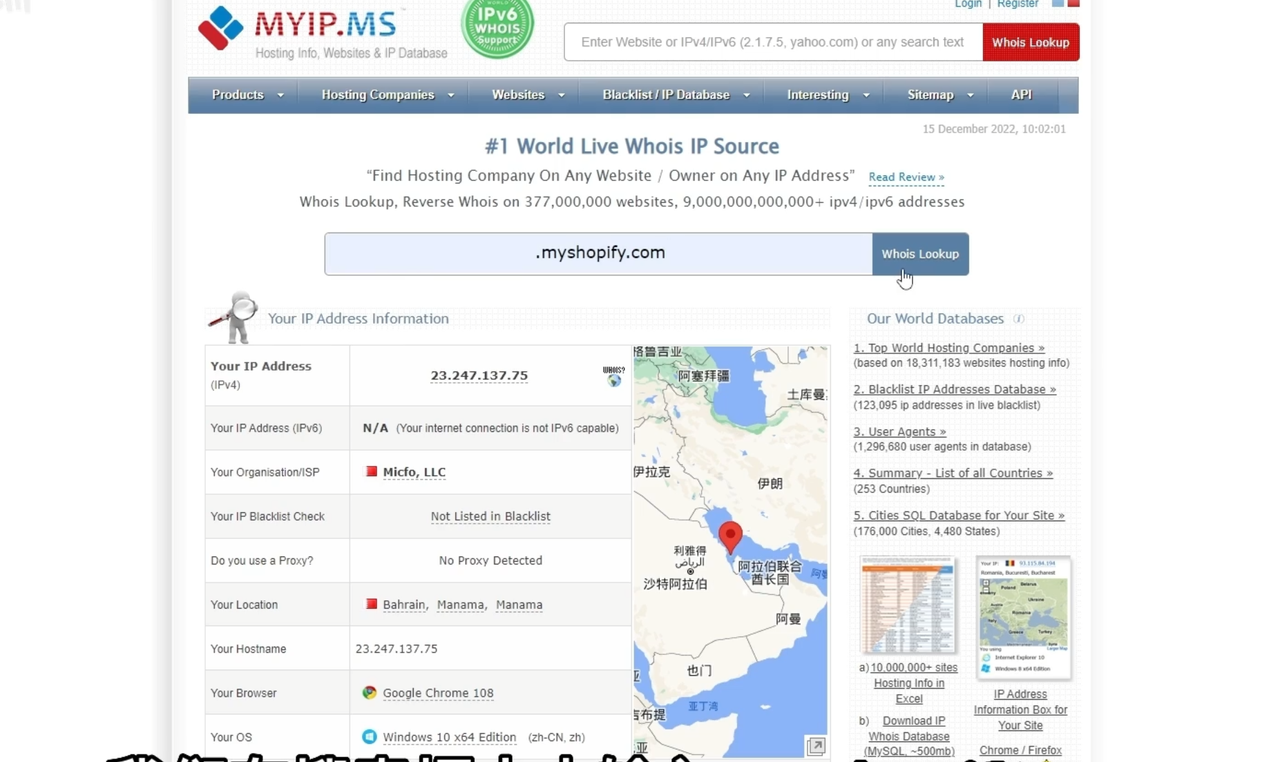1280x762 pixels.
Task: Click the MYIP.MS site logo
Action: click(300, 30)
